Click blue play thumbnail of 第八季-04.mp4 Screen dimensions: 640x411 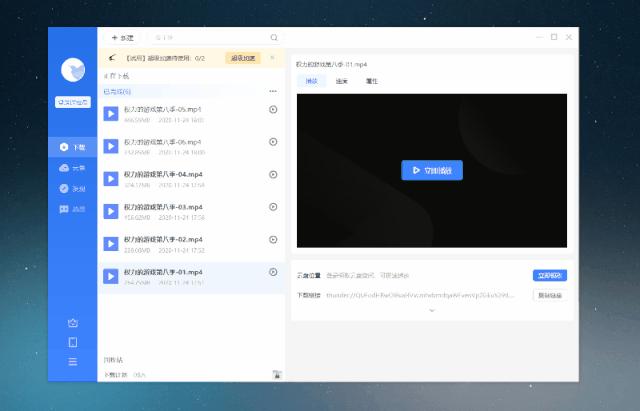[111, 179]
